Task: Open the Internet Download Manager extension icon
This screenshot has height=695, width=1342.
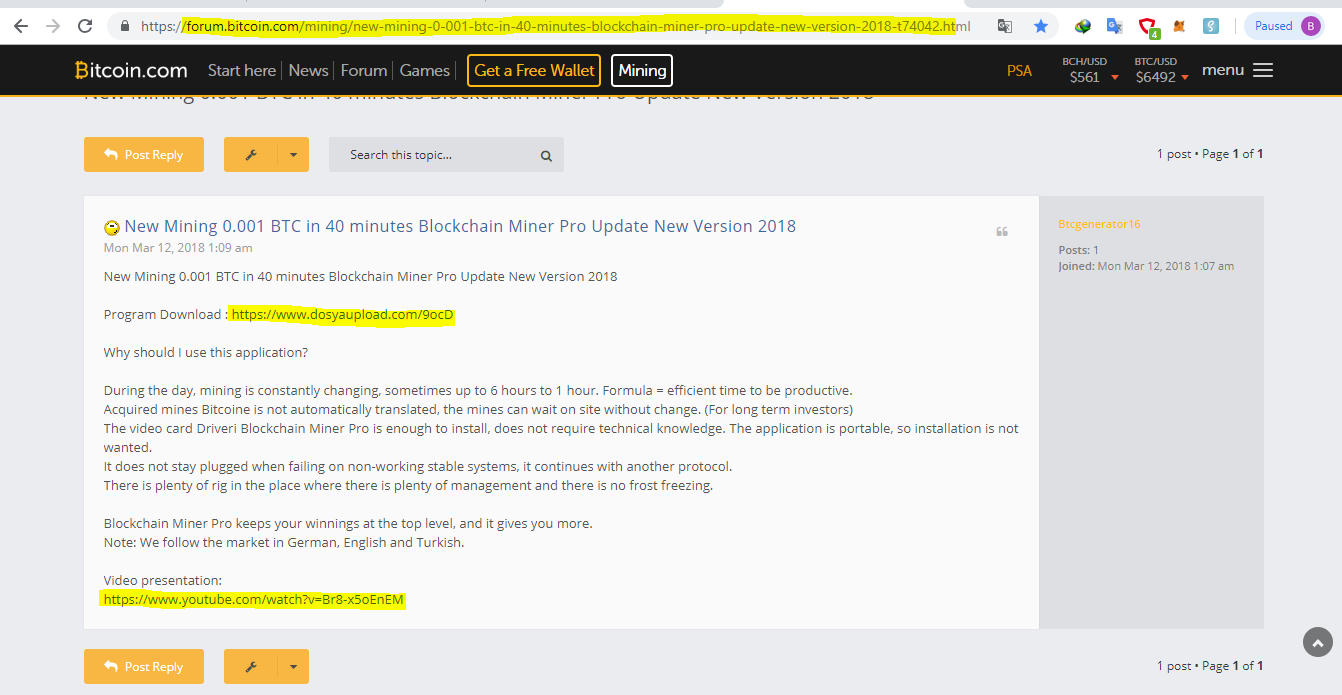Action: point(1082,27)
